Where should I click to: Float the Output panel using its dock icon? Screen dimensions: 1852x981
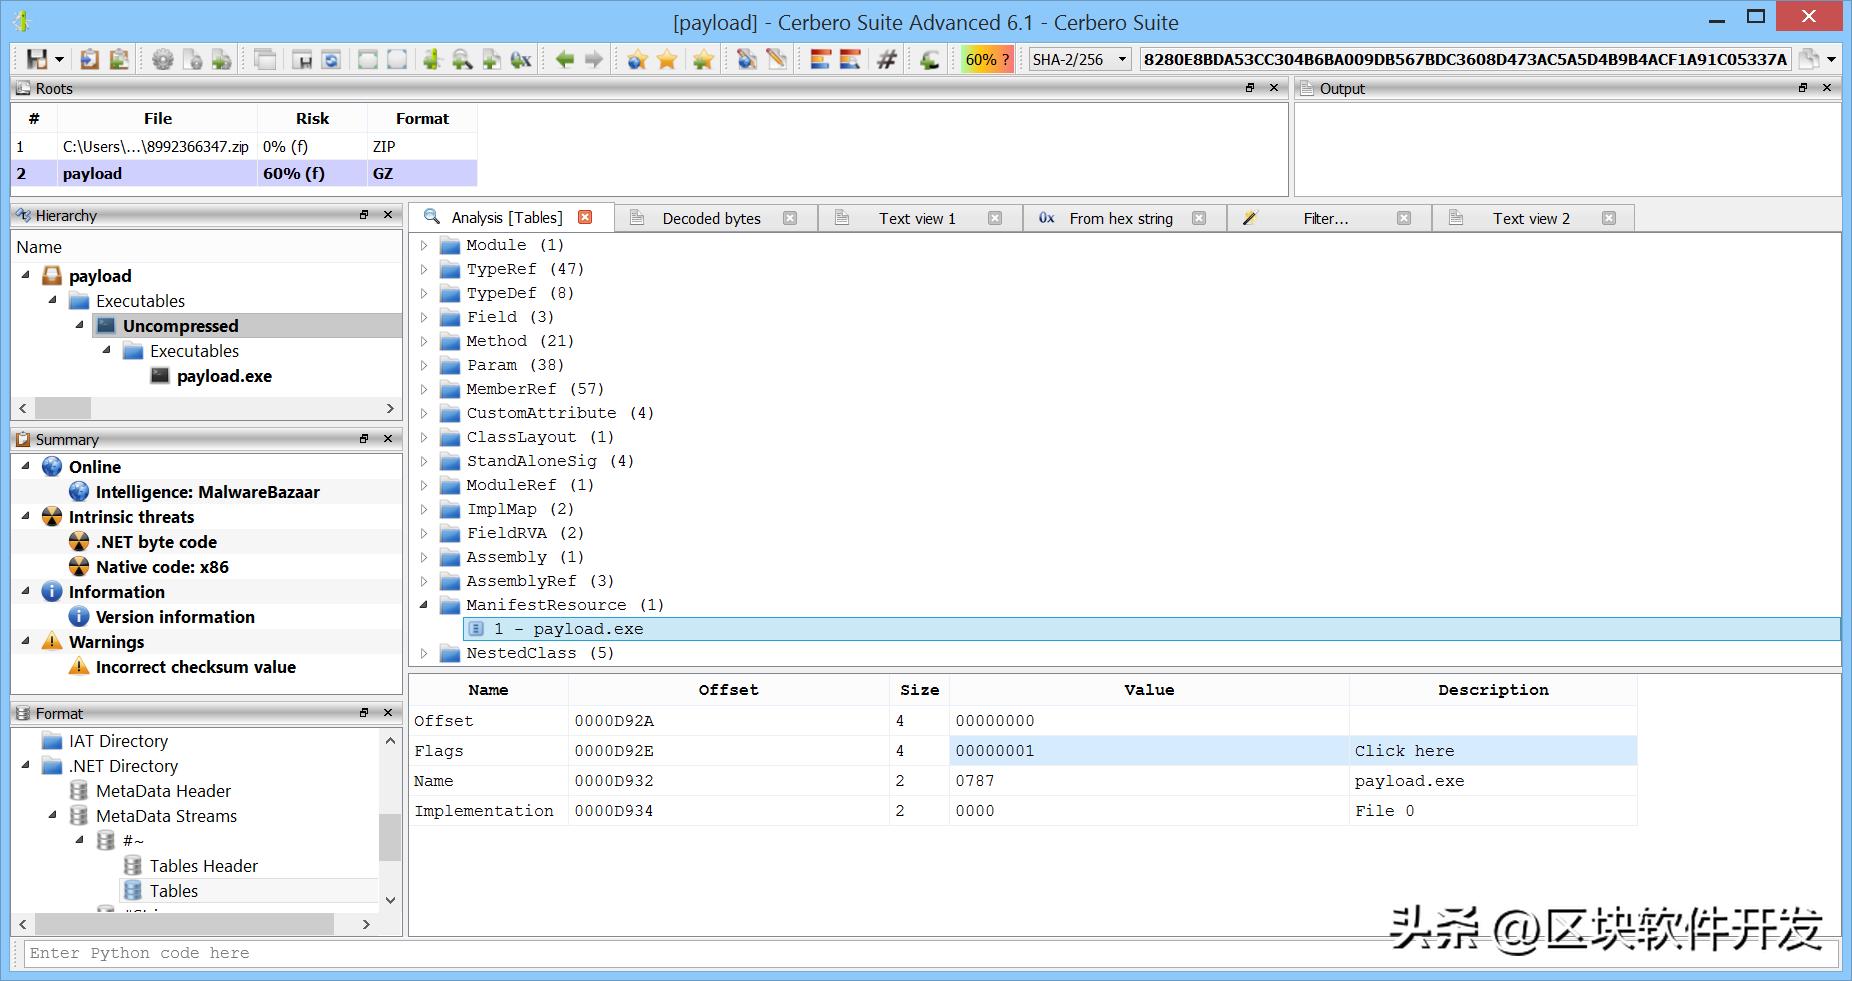(1803, 88)
